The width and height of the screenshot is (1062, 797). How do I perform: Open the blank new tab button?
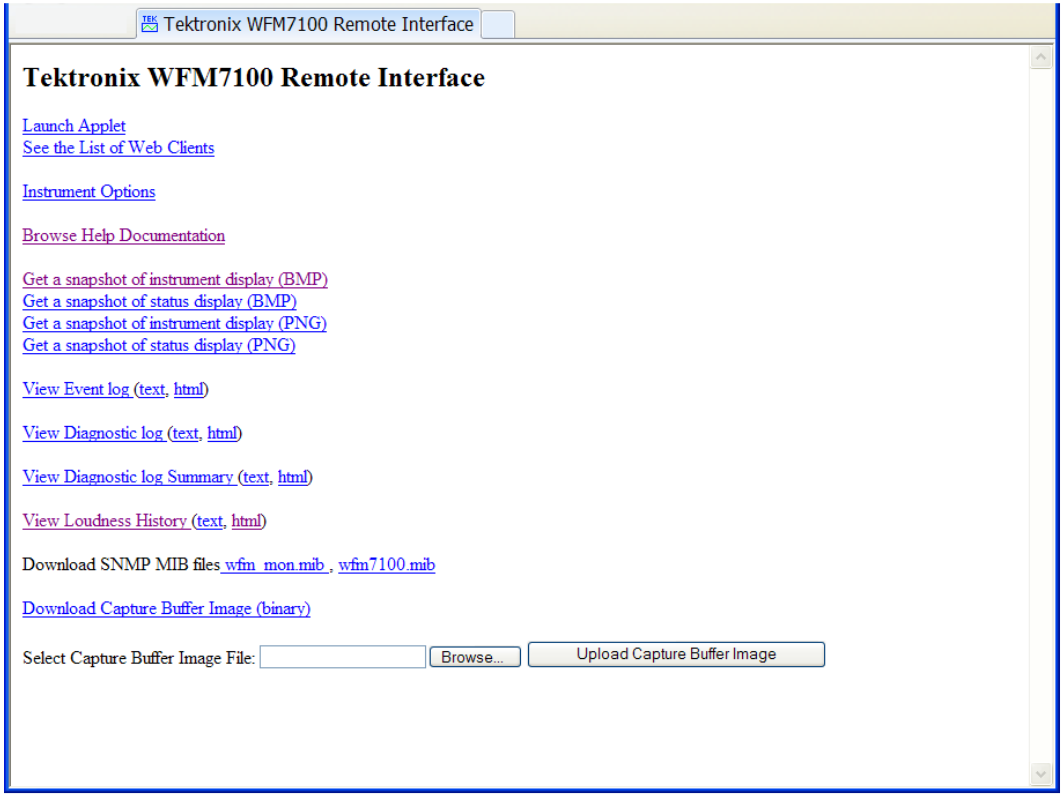click(x=498, y=25)
